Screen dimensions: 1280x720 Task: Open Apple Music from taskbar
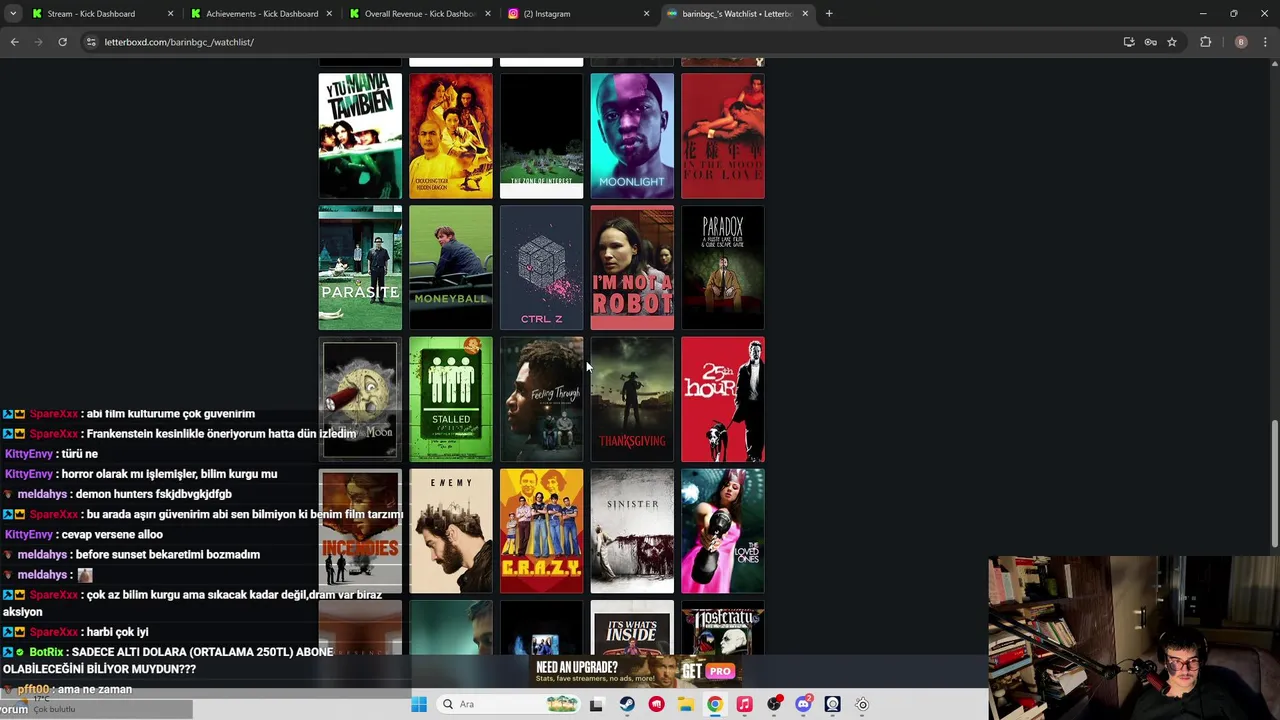coord(744,704)
